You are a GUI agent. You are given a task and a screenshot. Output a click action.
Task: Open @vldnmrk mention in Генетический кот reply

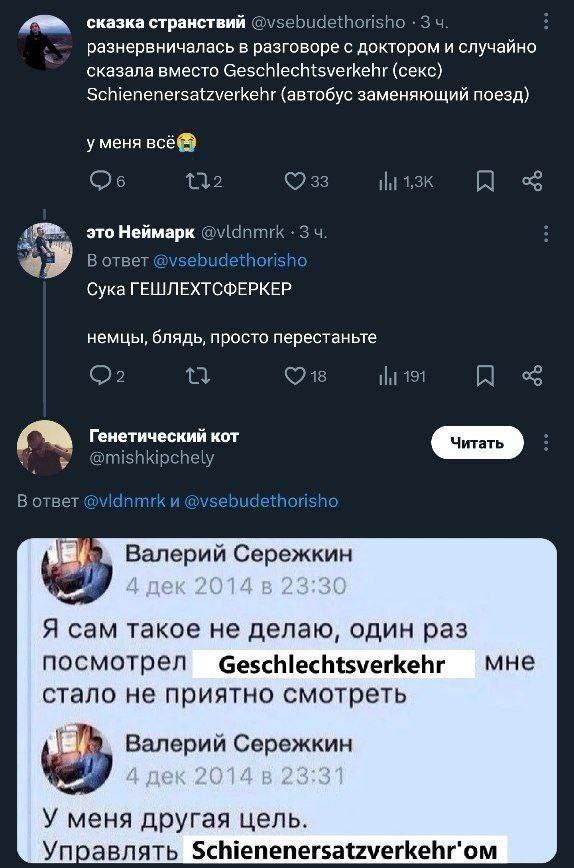124,501
